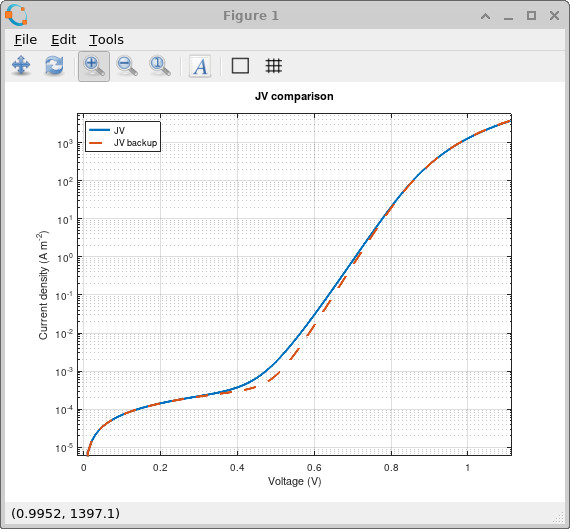Image resolution: width=570 pixels, height=529 pixels.
Task: Roll up window with the caret button
Action: 485,16
